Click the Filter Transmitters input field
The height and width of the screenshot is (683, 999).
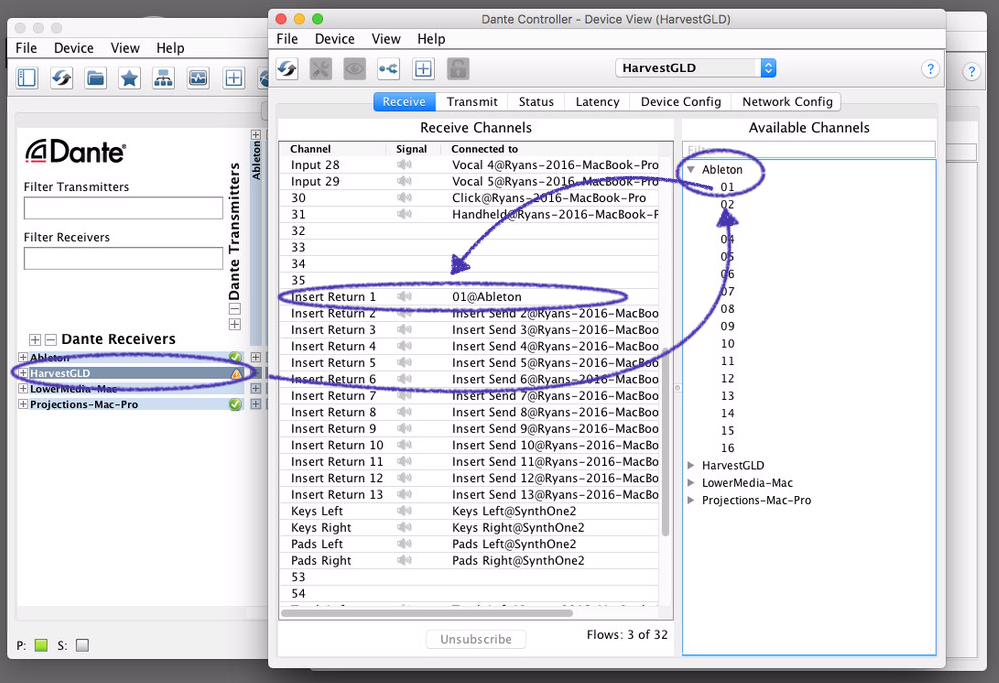(x=123, y=208)
